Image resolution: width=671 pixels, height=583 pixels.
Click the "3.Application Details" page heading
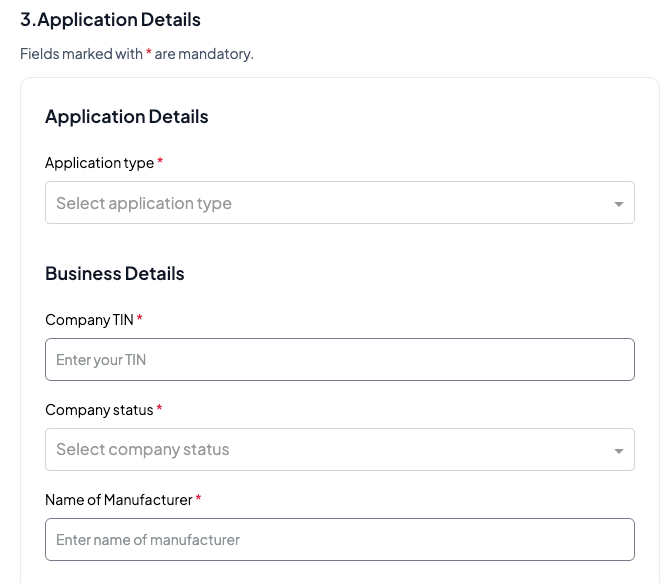tap(110, 20)
